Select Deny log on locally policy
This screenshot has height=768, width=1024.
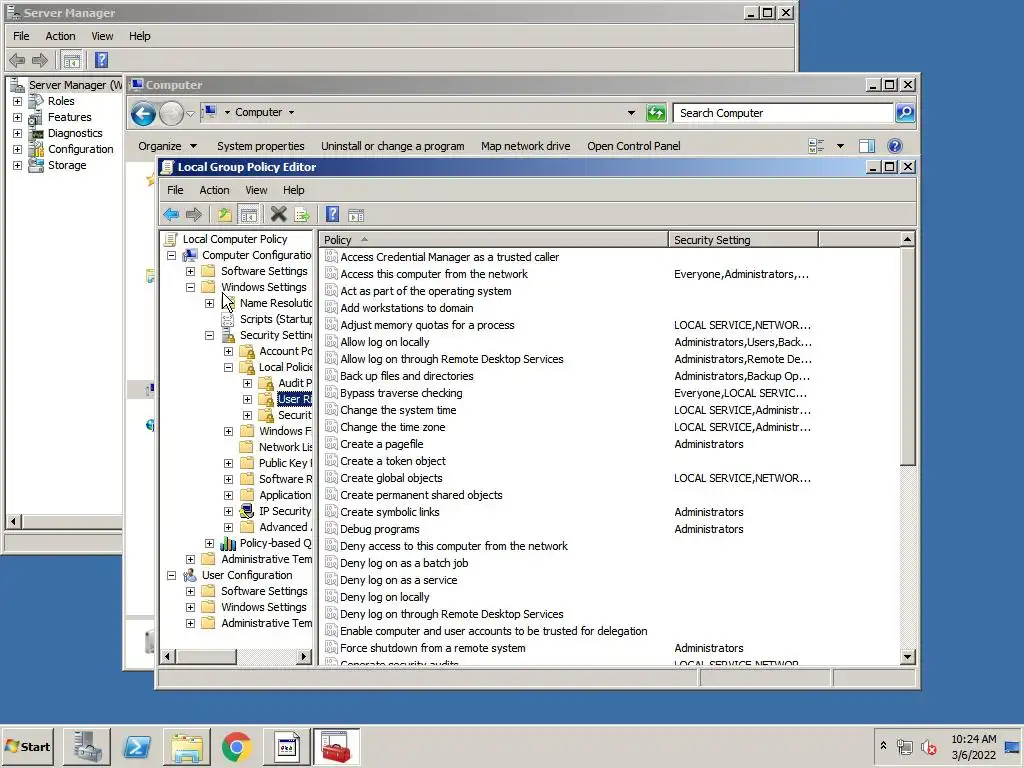[x=385, y=597]
